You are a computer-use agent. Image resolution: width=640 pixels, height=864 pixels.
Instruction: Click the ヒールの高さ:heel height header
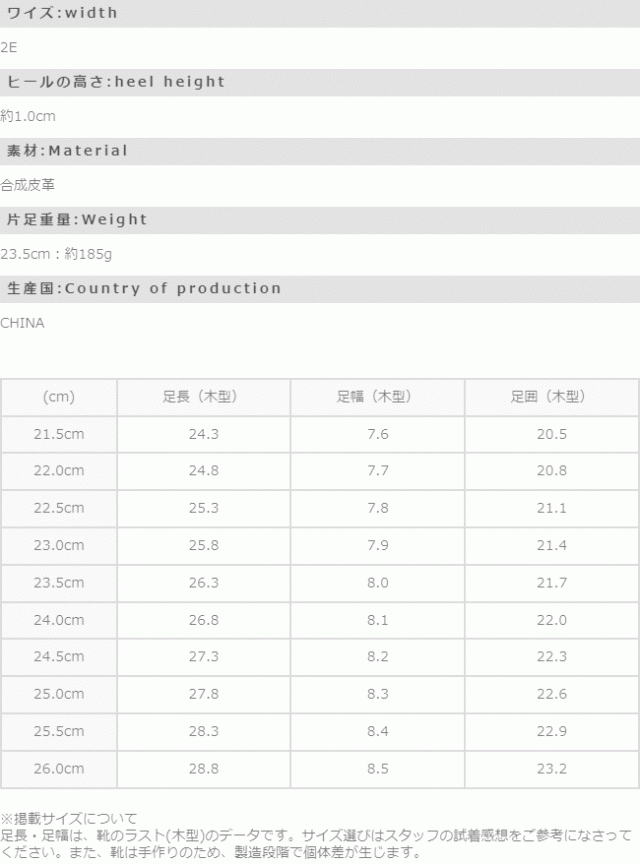(116, 82)
